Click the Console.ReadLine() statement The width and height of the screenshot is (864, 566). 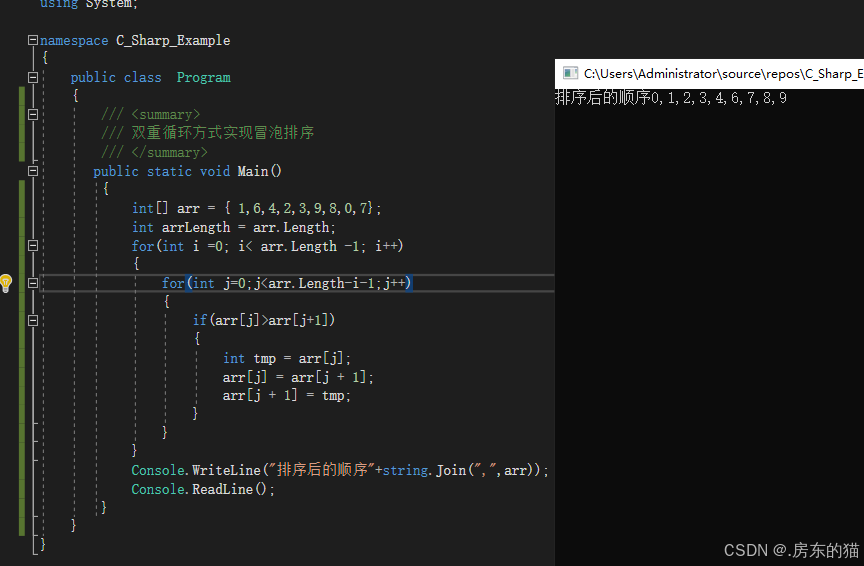click(203, 489)
